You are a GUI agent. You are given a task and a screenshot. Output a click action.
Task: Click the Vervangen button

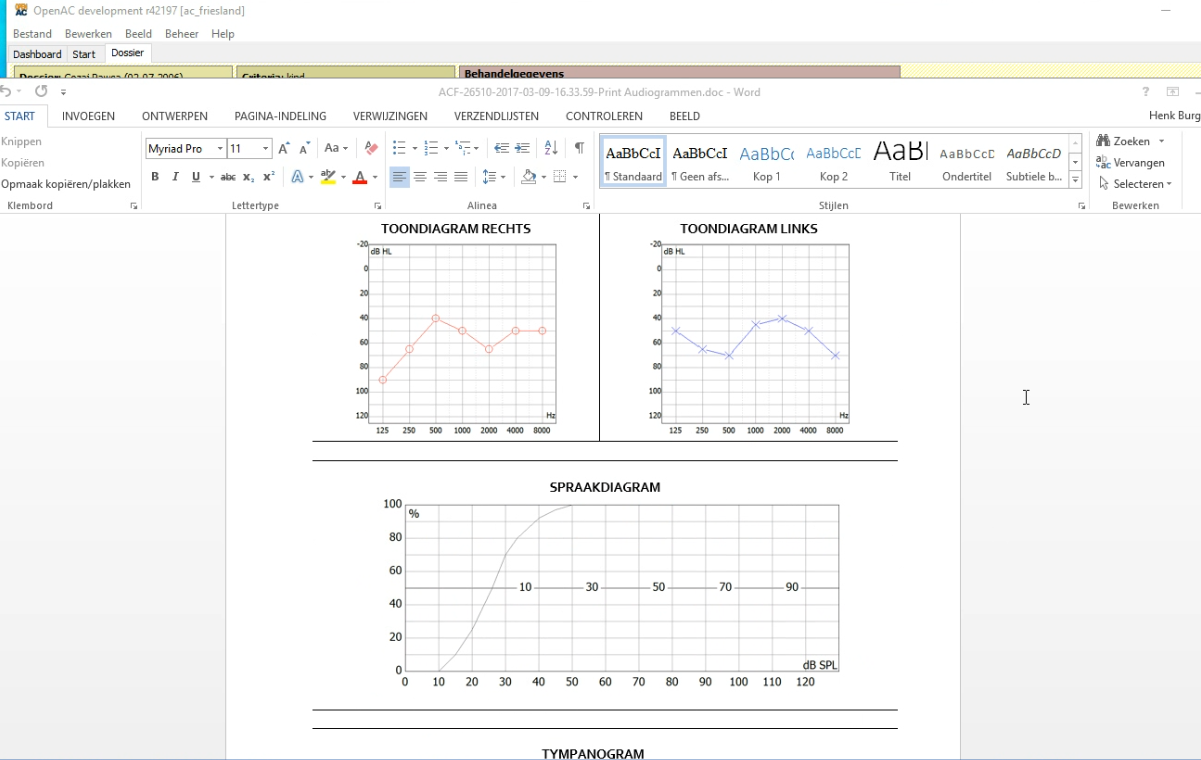pos(1131,163)
